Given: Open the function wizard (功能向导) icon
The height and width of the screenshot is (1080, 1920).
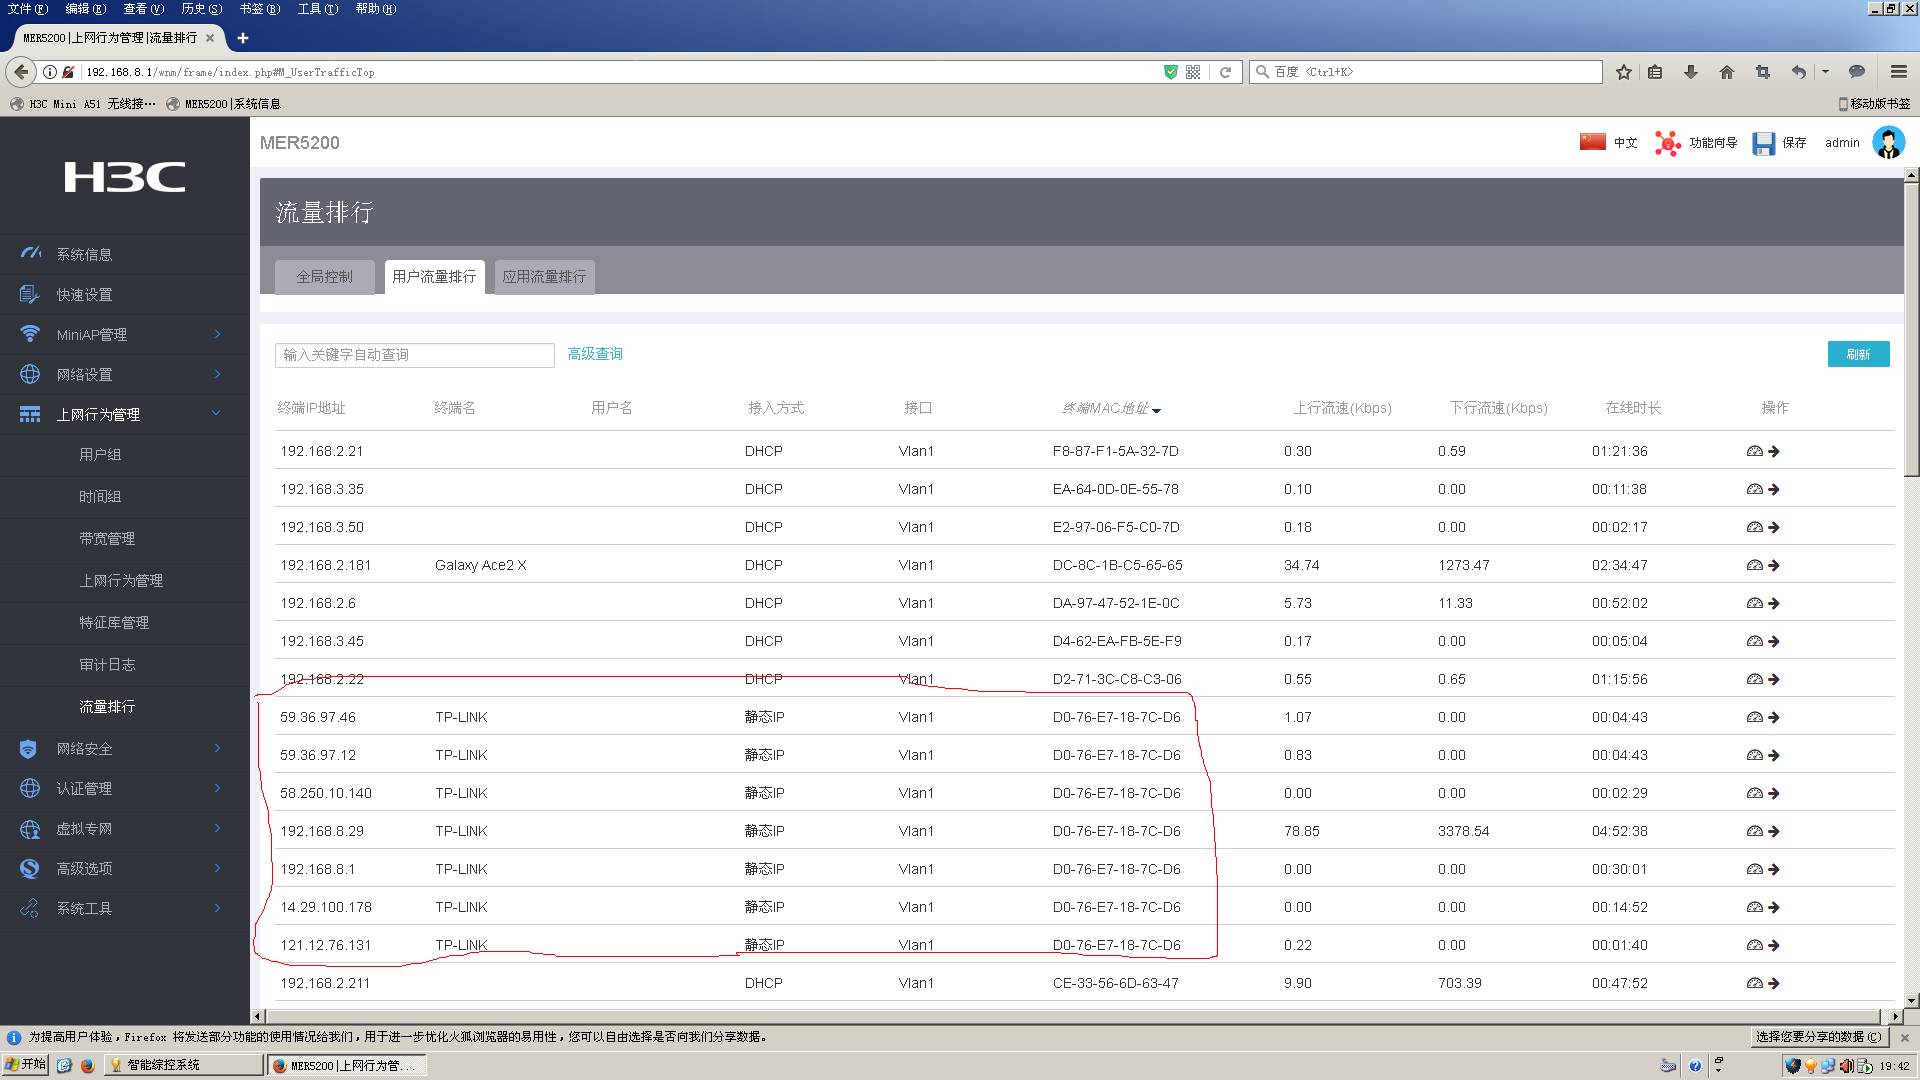Looking at the screenshot, I should (x=1667, y=143).
